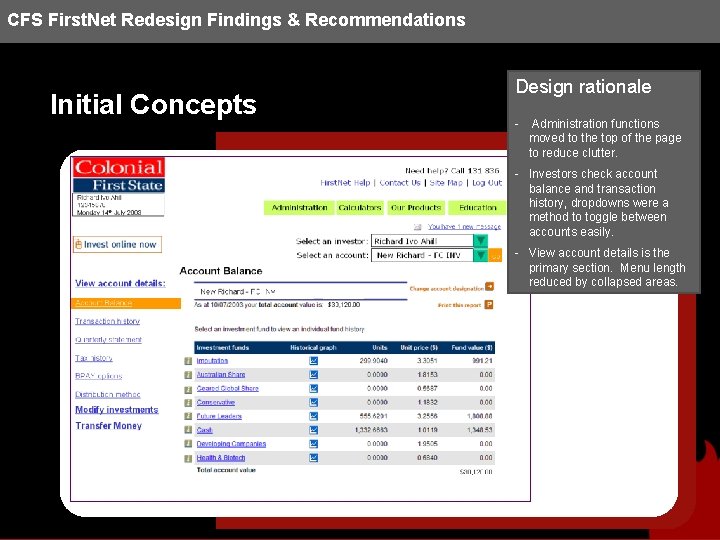
Task: Click info icon beside Geared Global Share
Action: (188, 389)
